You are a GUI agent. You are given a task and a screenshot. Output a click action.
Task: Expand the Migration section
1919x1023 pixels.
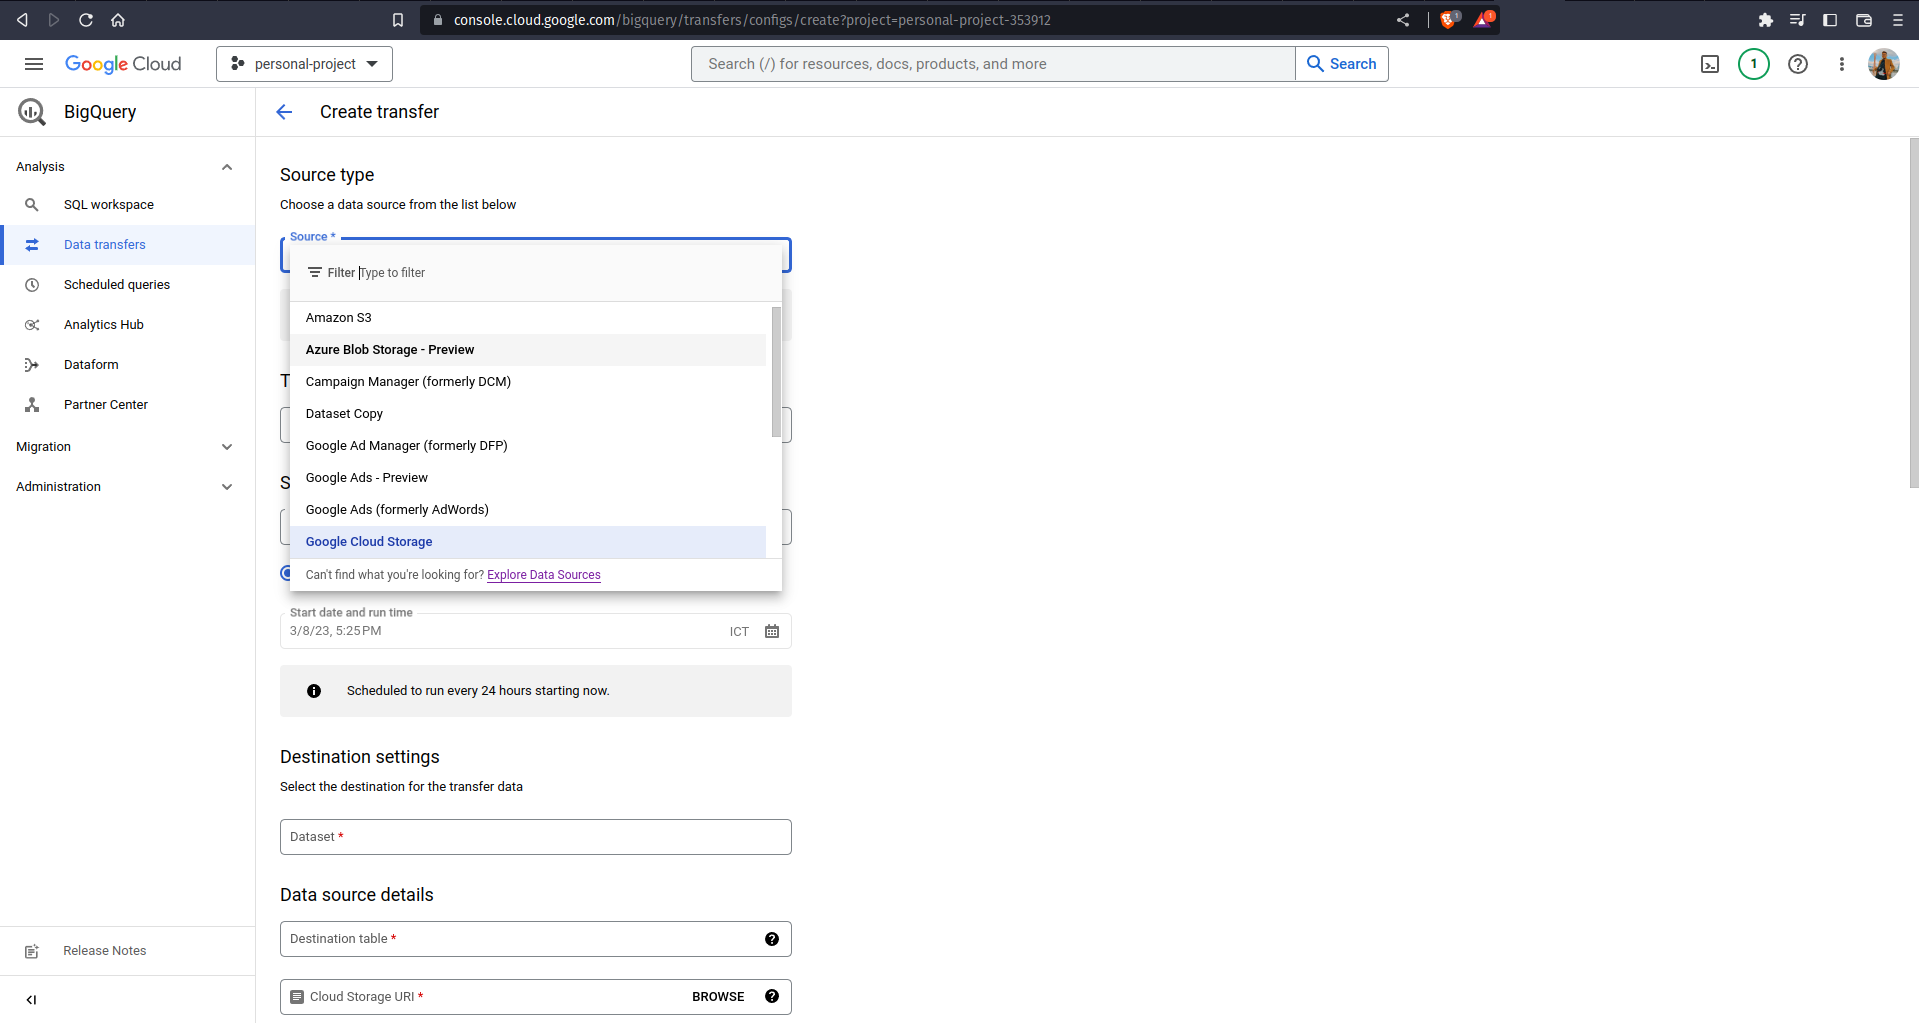click(x=227, y=447)
